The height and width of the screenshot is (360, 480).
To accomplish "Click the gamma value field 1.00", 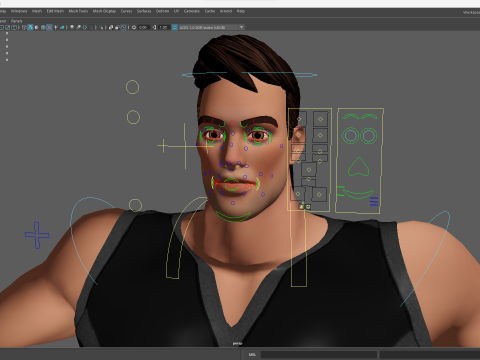I will [164, 27].
